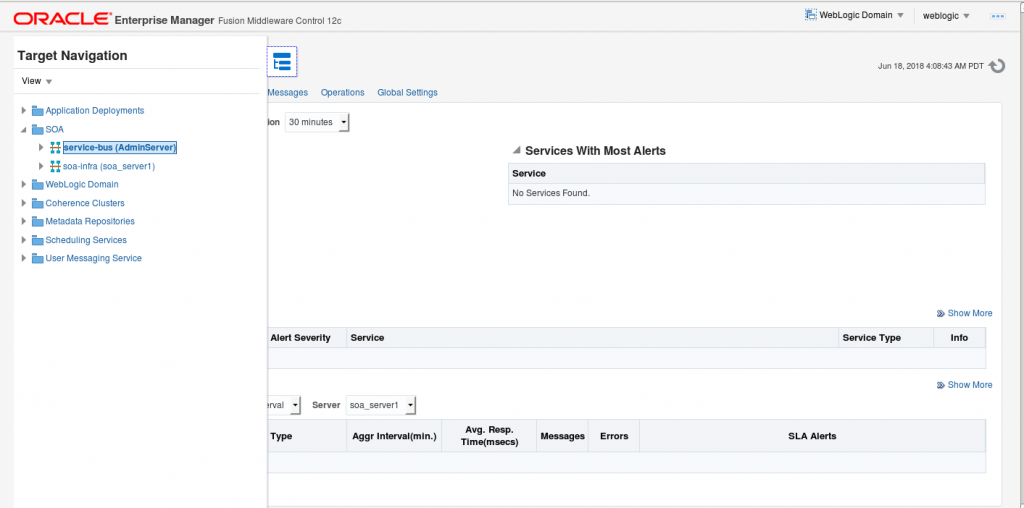Click the Service column header in alerts table

click(592, 338)
